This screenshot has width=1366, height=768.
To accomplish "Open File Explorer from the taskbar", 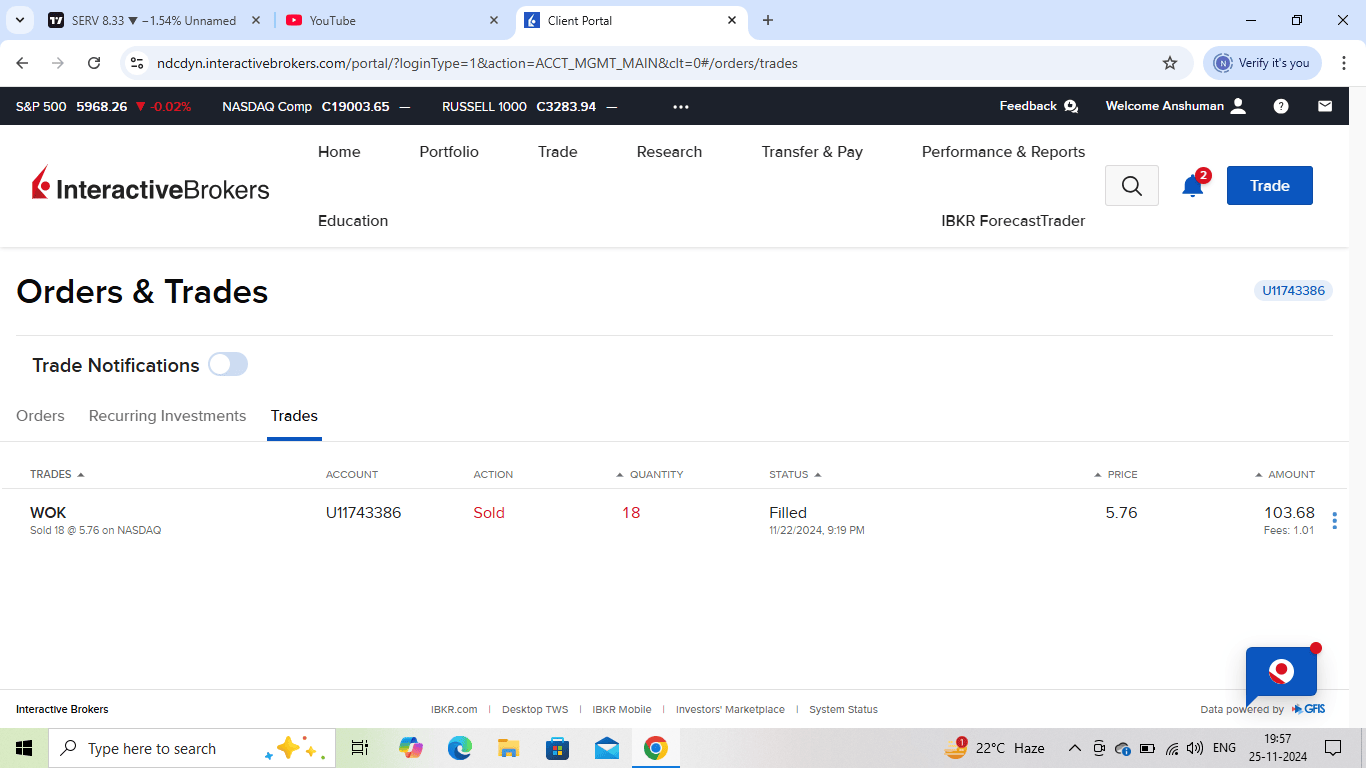I will coord(508,748).
